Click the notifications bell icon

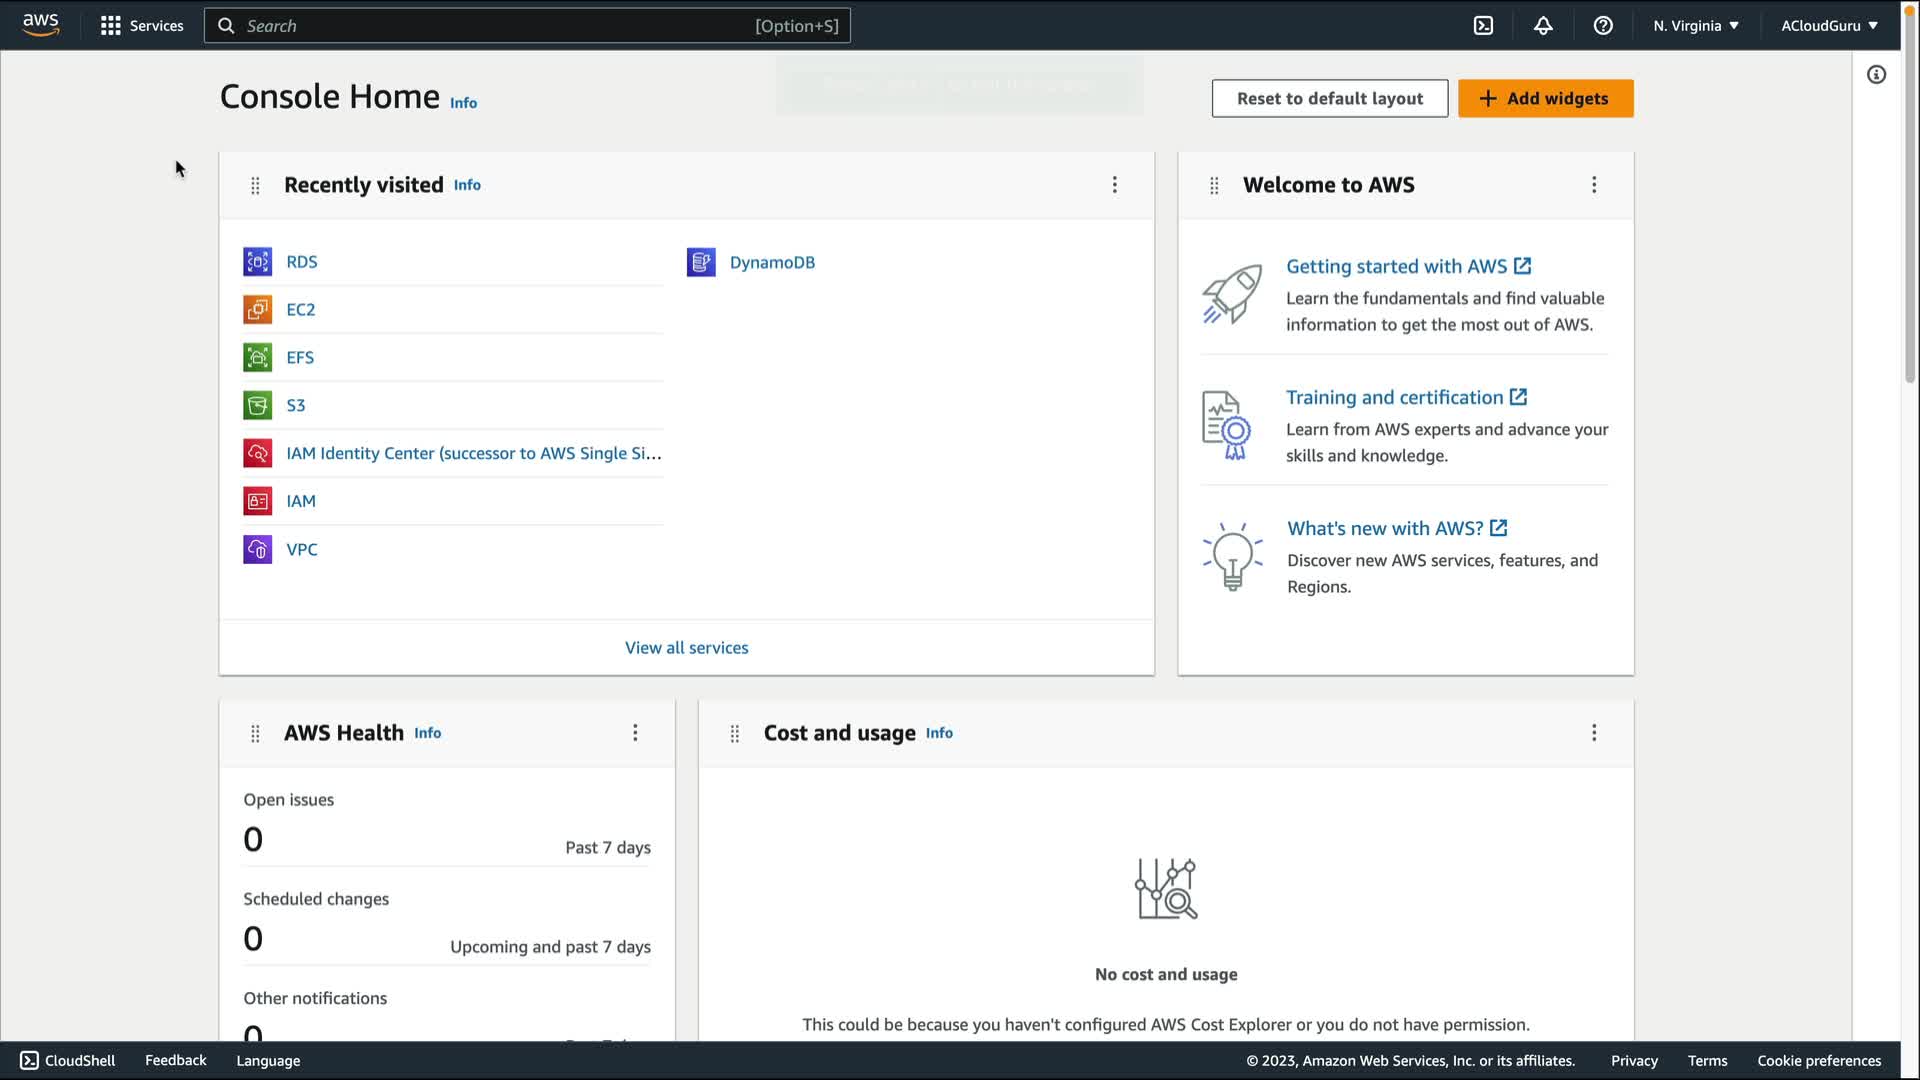tap(1543, 26)
